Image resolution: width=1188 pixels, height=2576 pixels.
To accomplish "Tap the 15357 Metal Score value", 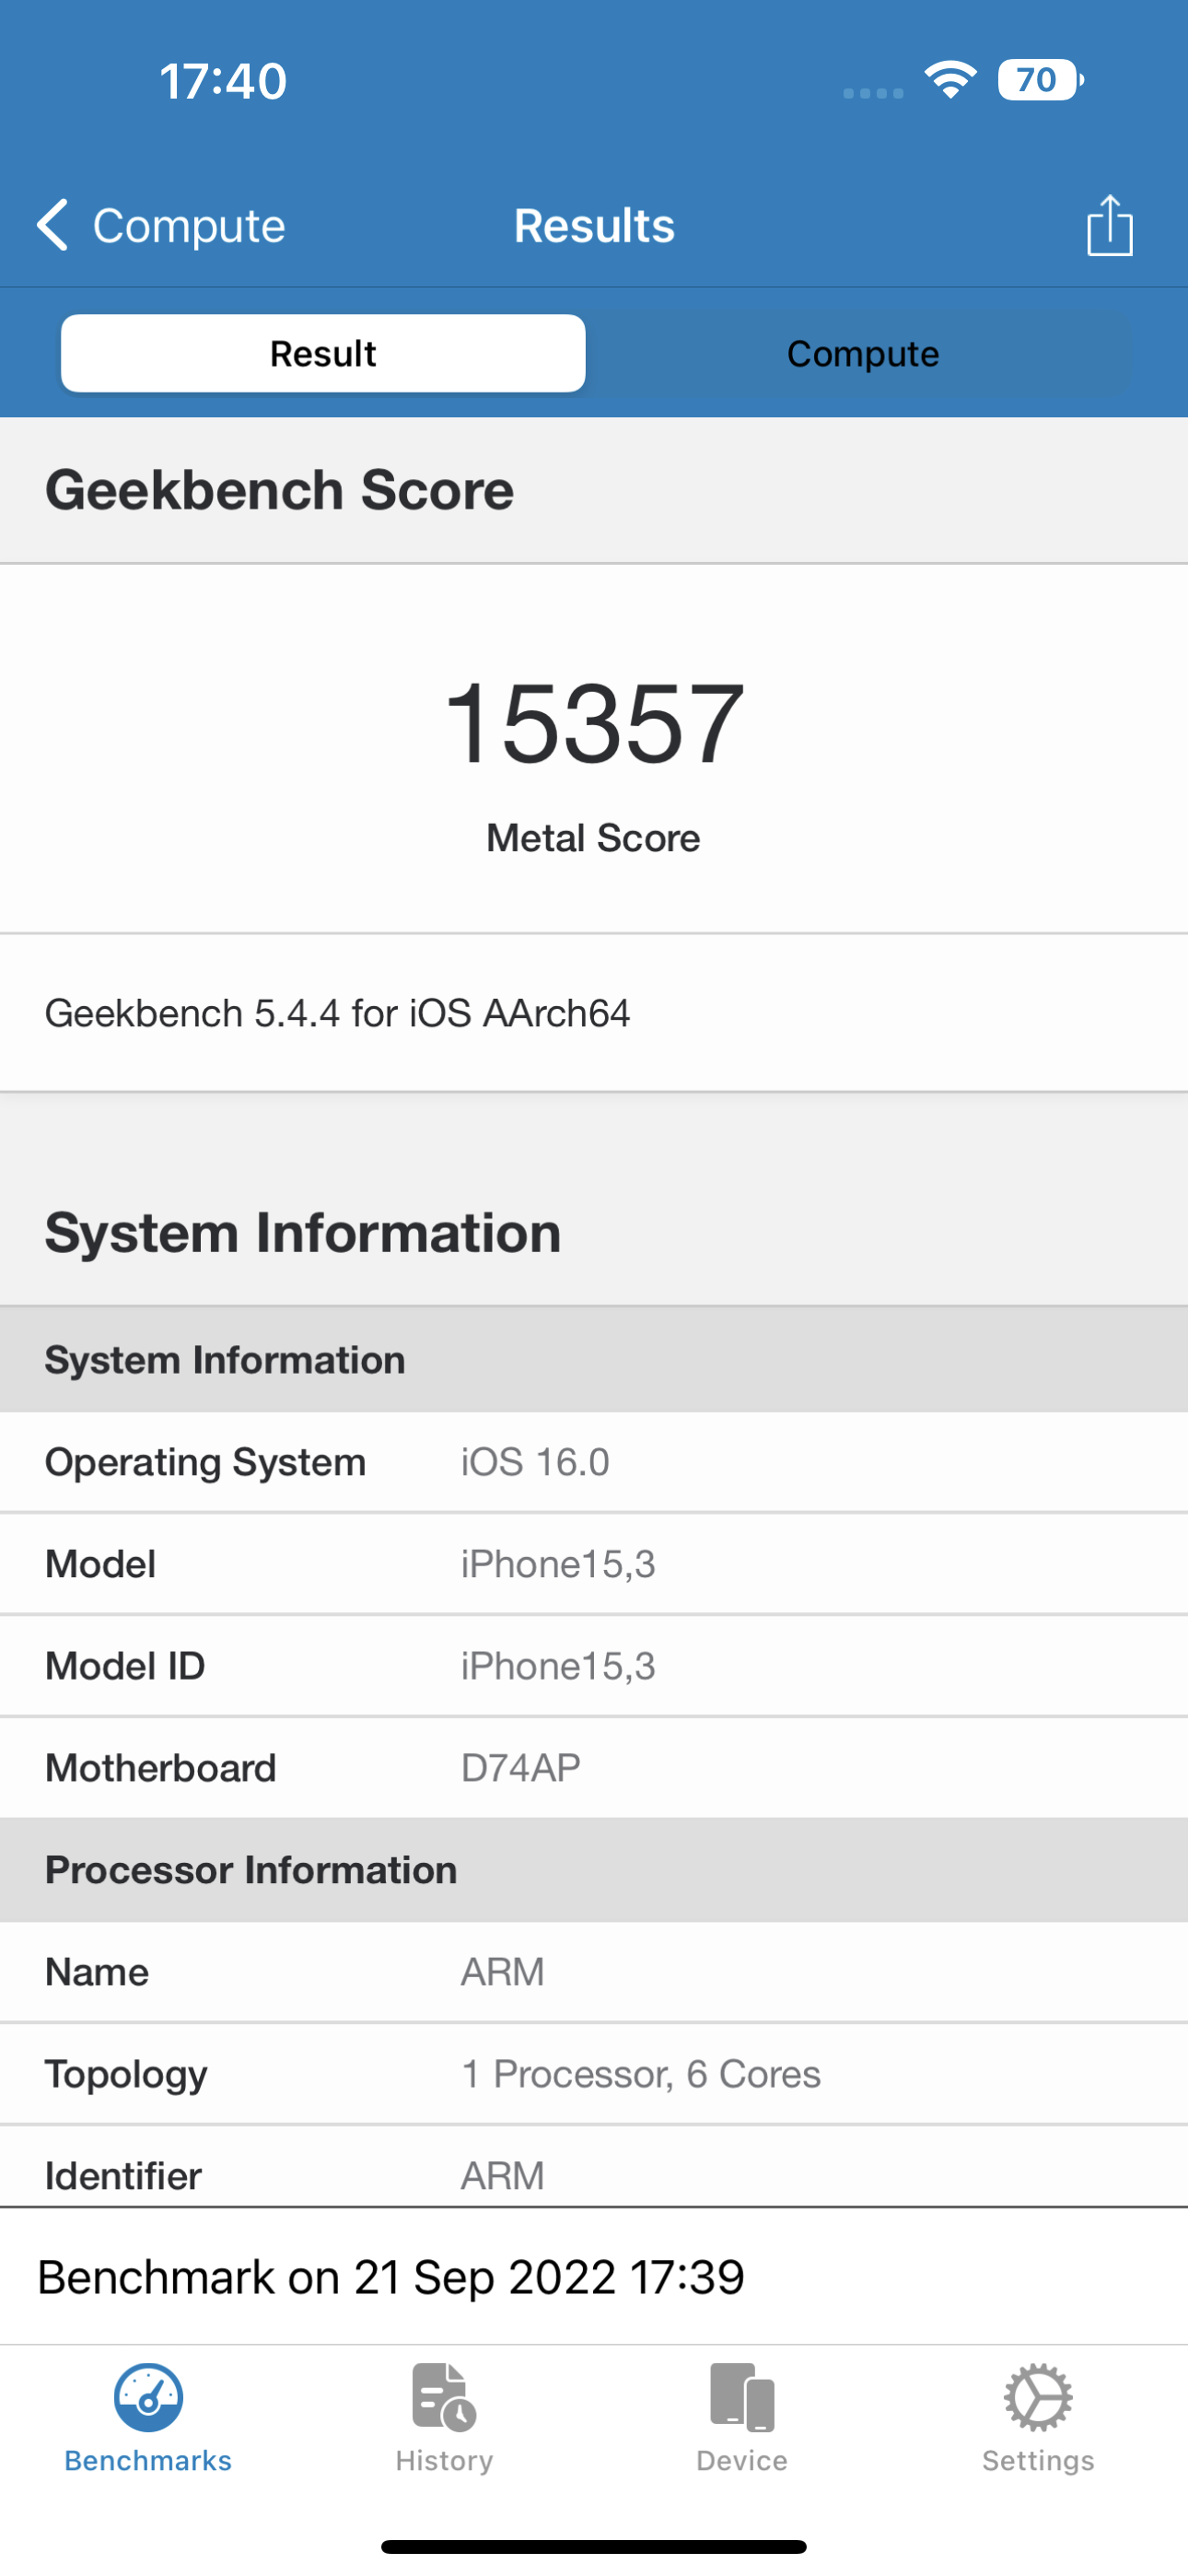I will coord(594,723).
